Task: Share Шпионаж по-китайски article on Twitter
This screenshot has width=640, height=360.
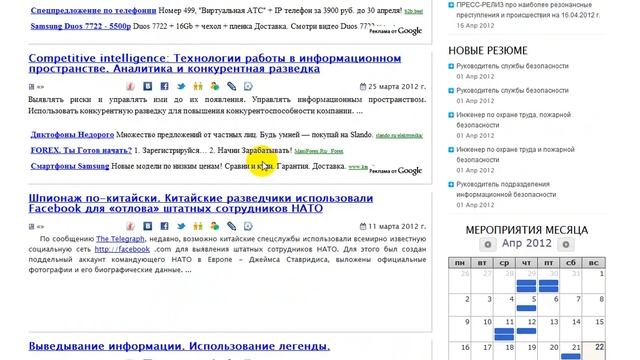Action: (x=181, y=226)
